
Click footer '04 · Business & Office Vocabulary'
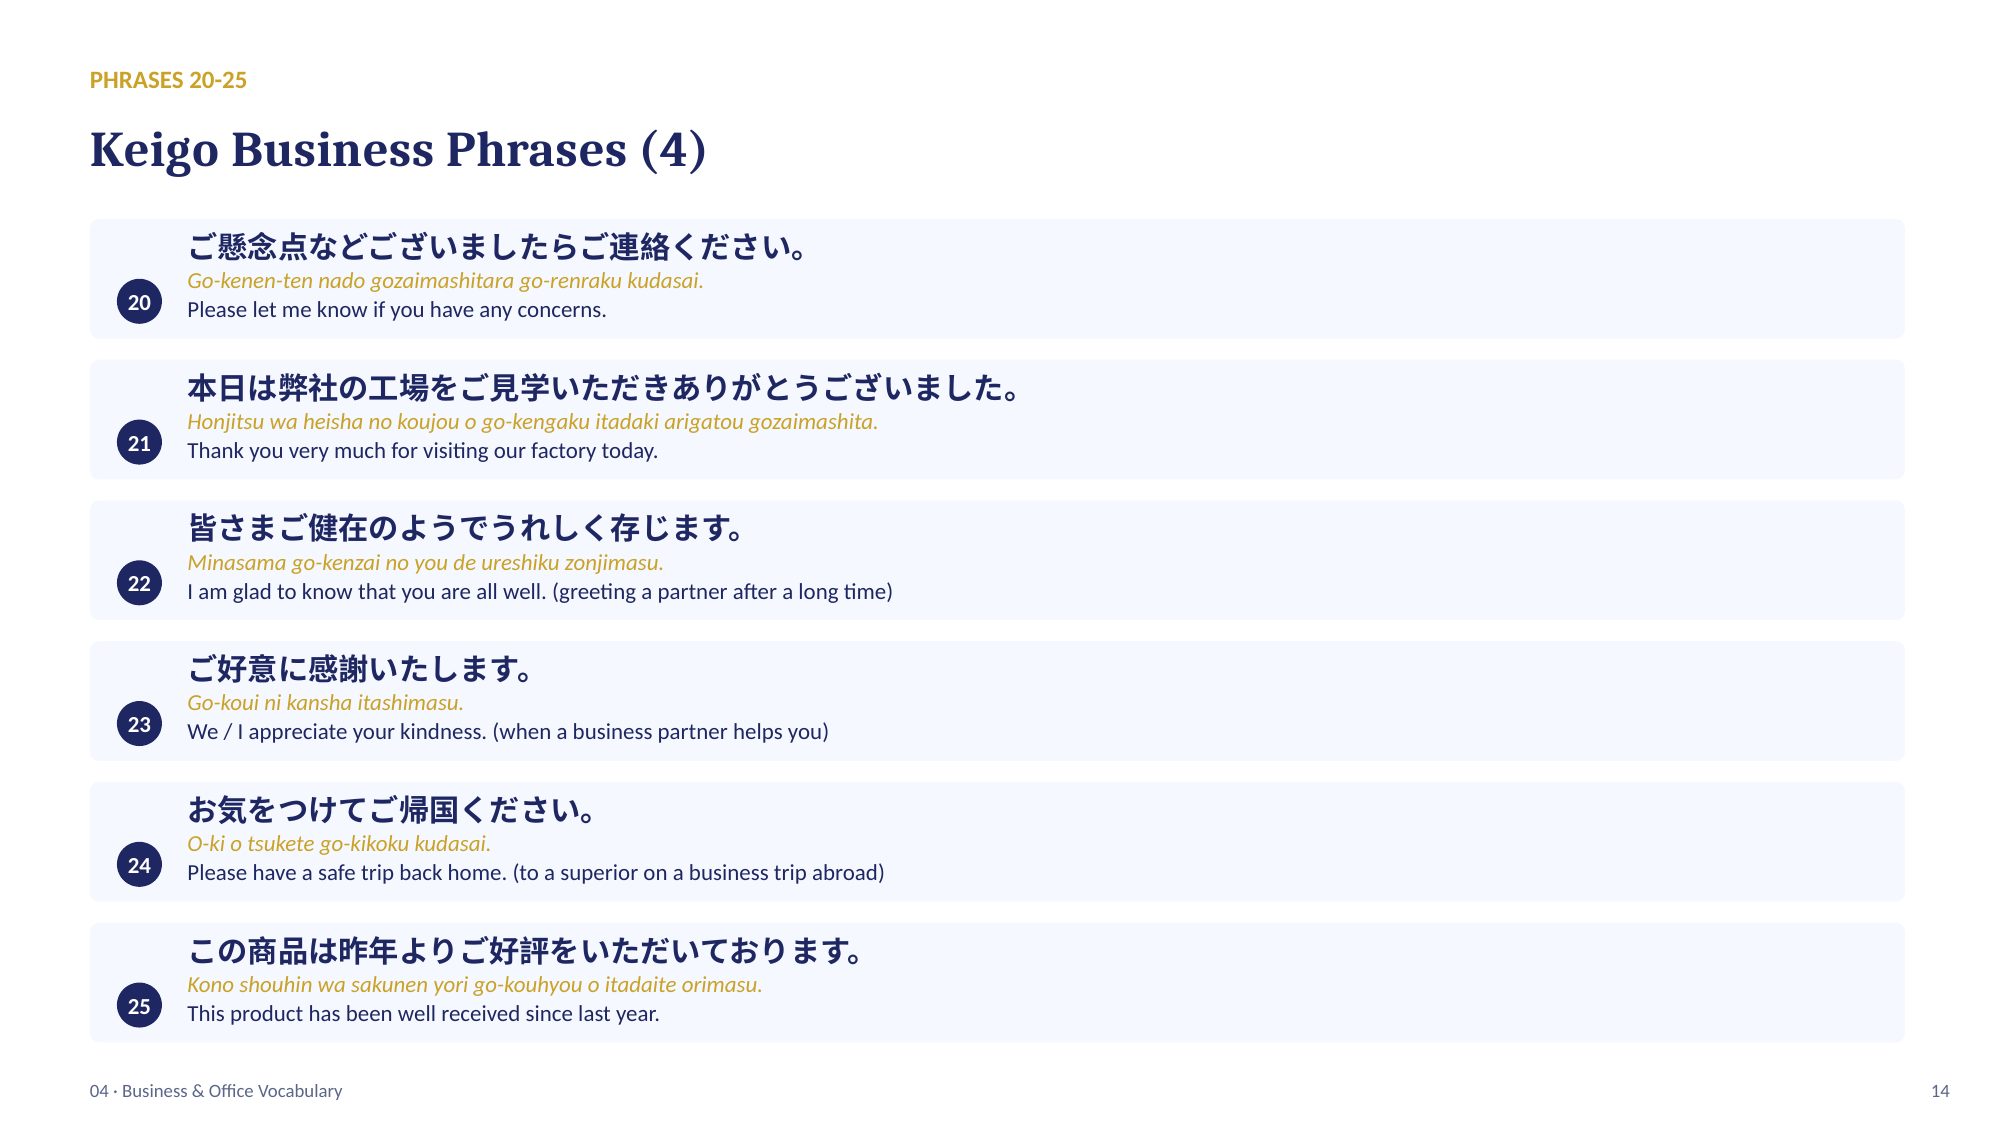point(216,1091)
